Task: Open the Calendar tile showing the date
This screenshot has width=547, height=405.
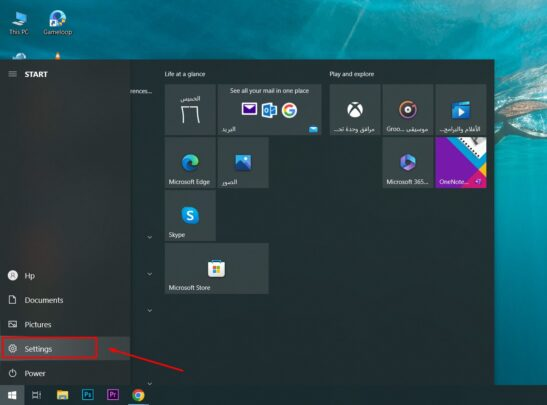Action: [x=190, y=110]
